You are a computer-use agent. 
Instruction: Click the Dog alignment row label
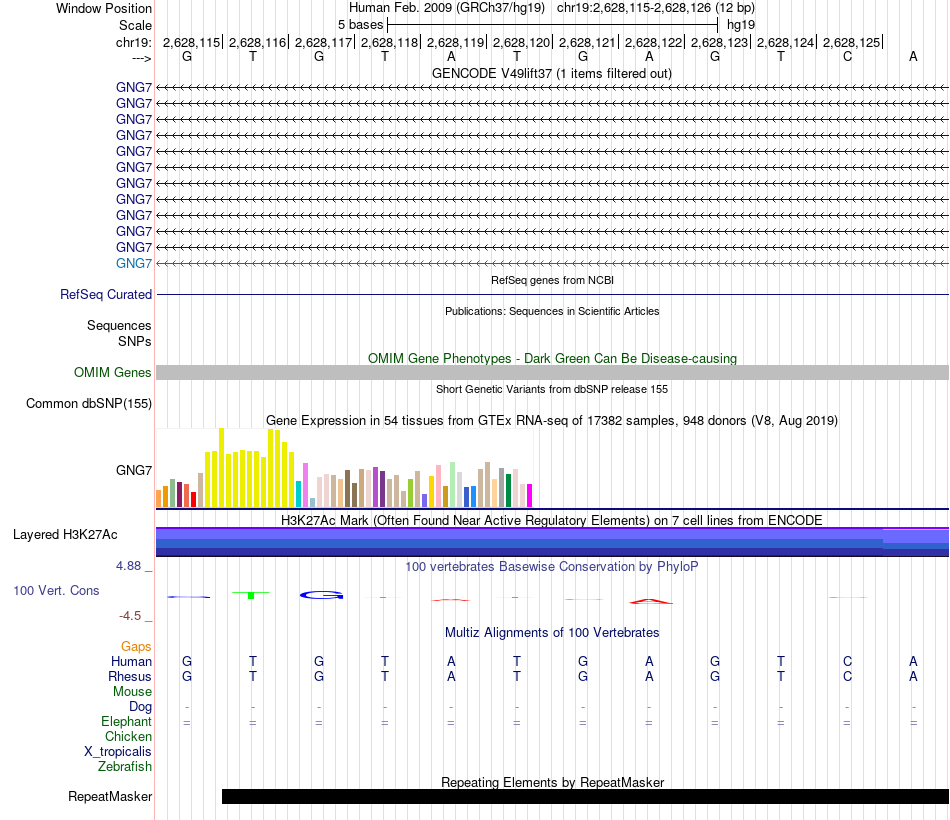pos(141,707)
